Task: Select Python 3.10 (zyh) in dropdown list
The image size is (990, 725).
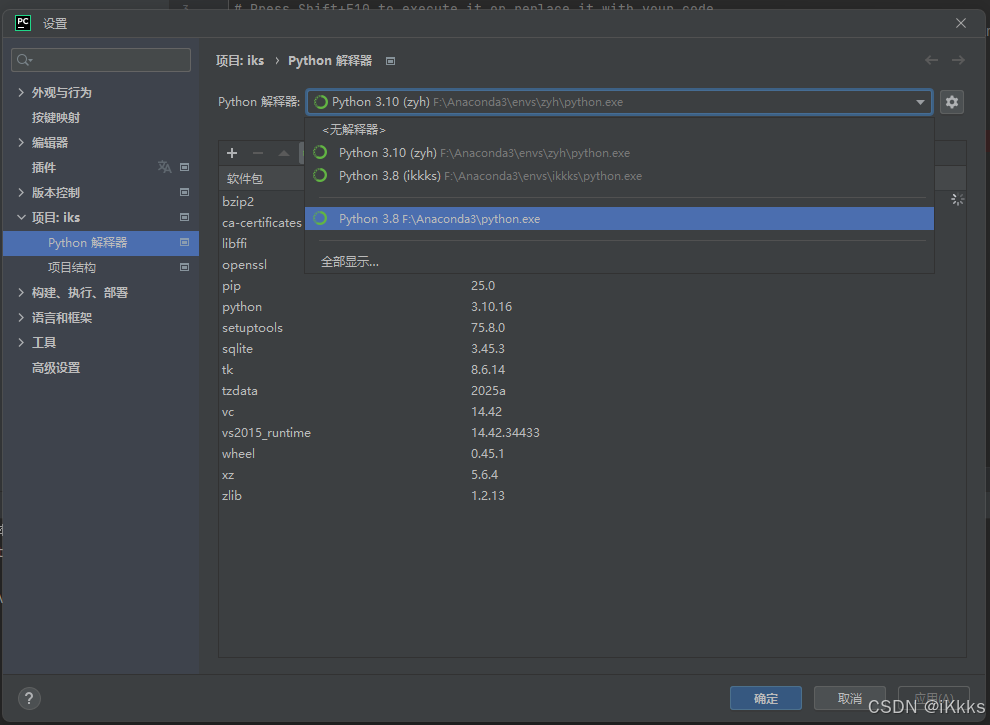Action: coord(619,153)
